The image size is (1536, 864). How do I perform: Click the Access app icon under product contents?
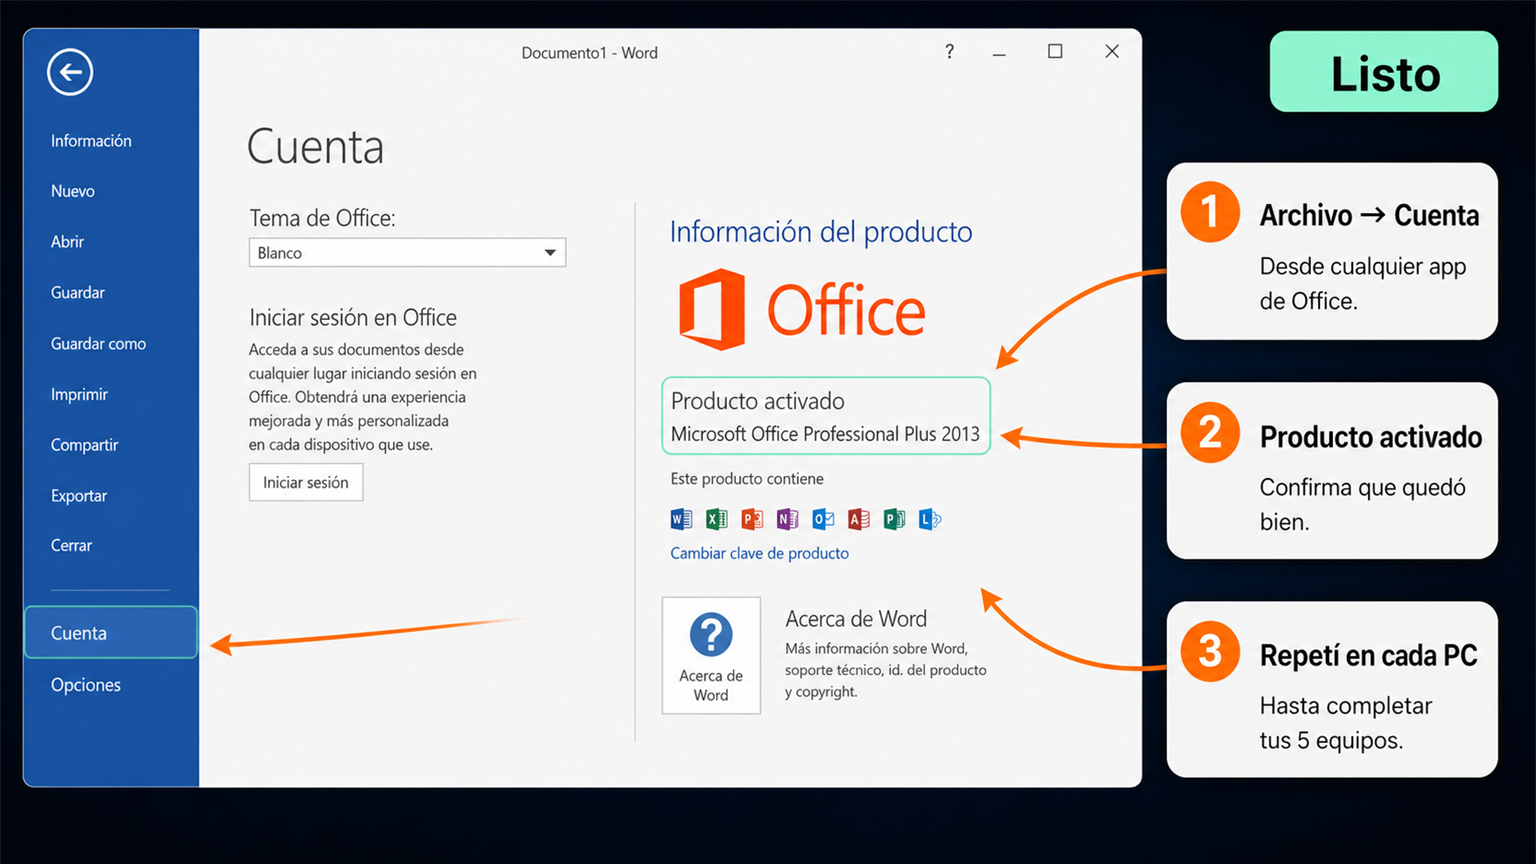[x=859, y=519]
